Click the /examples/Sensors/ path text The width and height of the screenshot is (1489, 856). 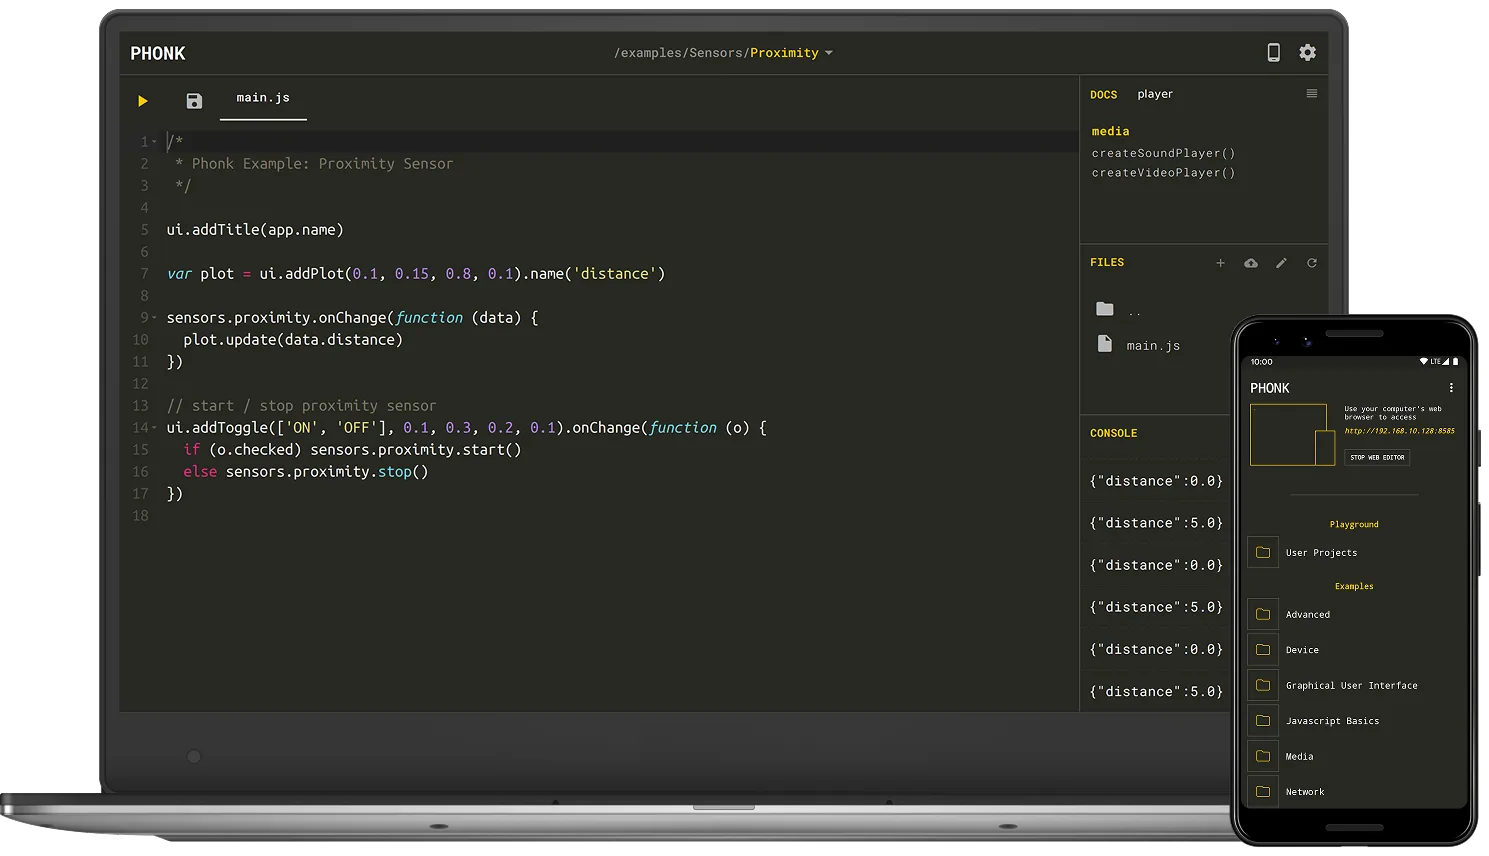click(x=682, y=53)
